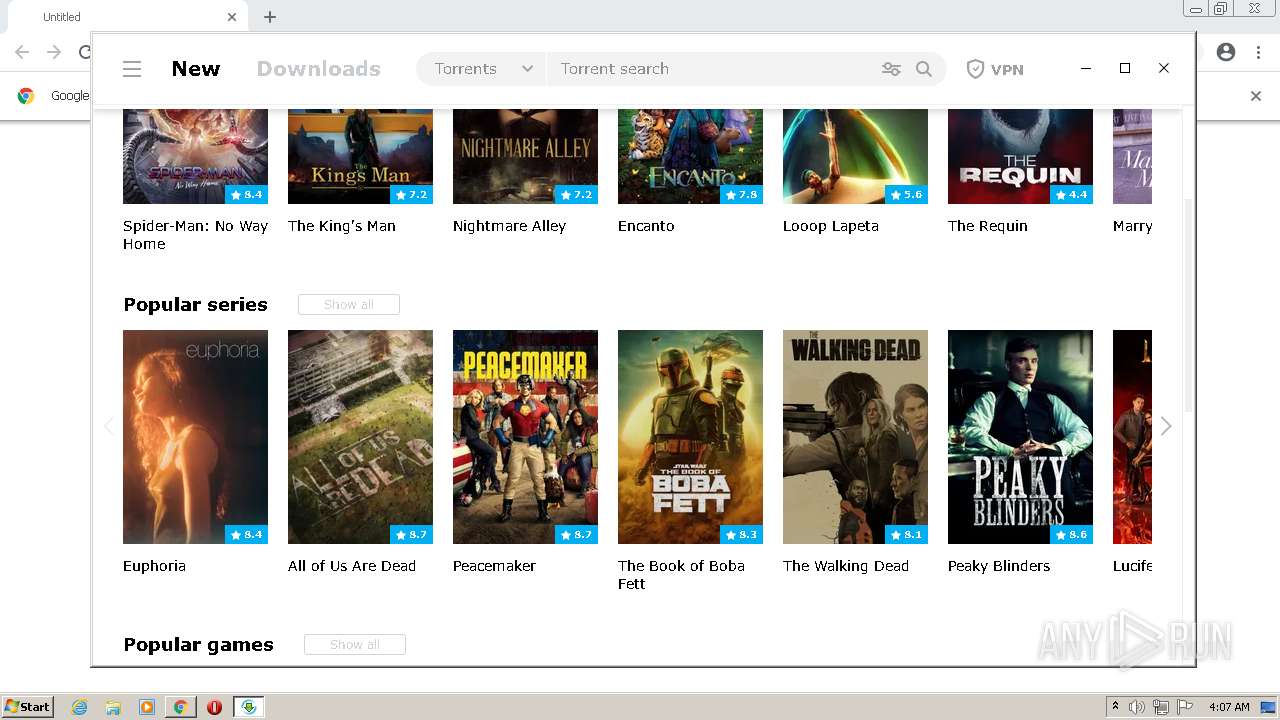Click the magnifier search icon

(924, 69)
